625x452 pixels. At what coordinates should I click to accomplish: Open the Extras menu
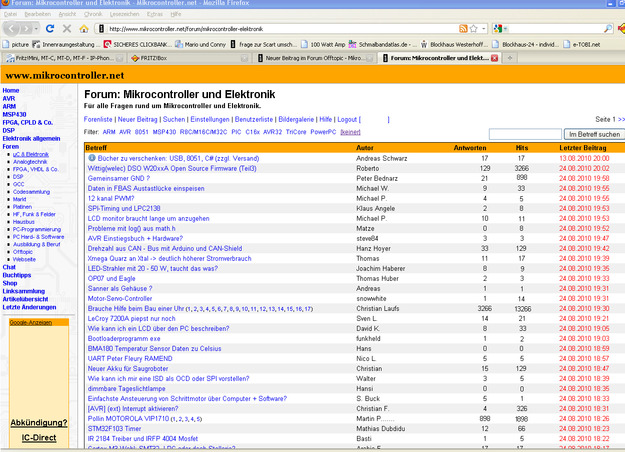point(155,14)
